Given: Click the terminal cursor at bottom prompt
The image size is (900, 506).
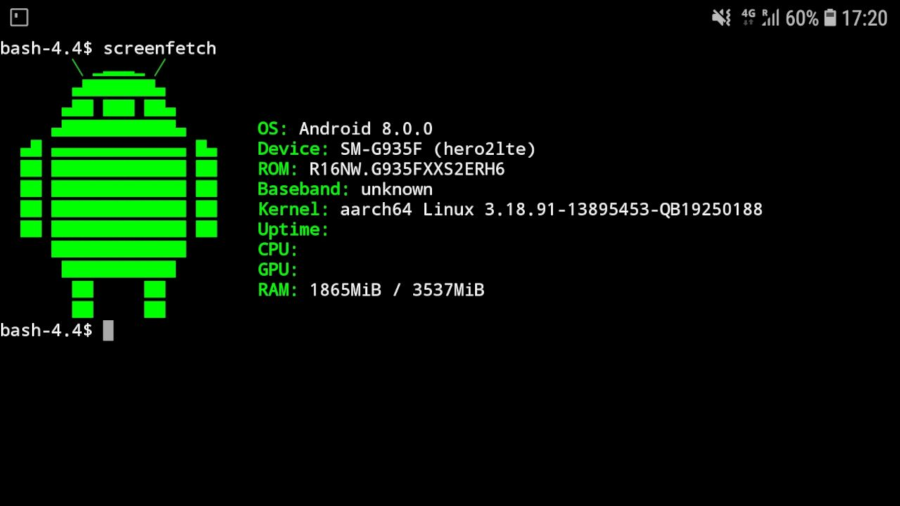Looking at the screenshot, I should click(108, 330).
